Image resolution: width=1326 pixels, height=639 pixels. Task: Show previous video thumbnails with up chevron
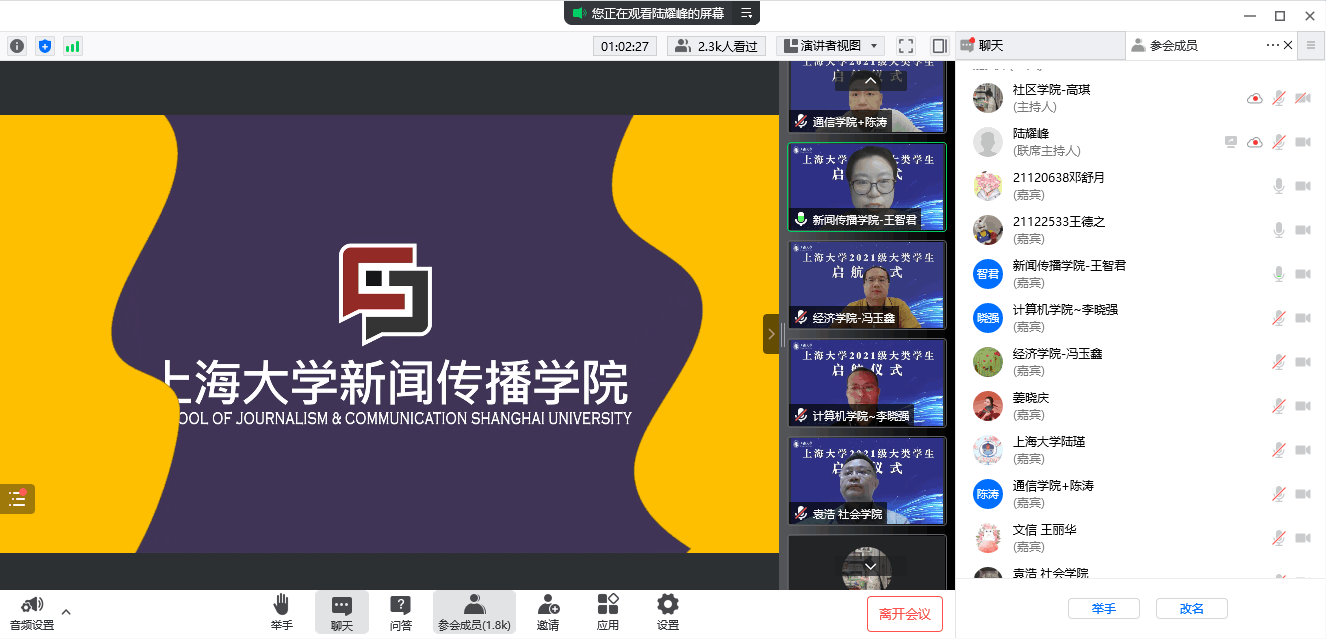[870, 80]
